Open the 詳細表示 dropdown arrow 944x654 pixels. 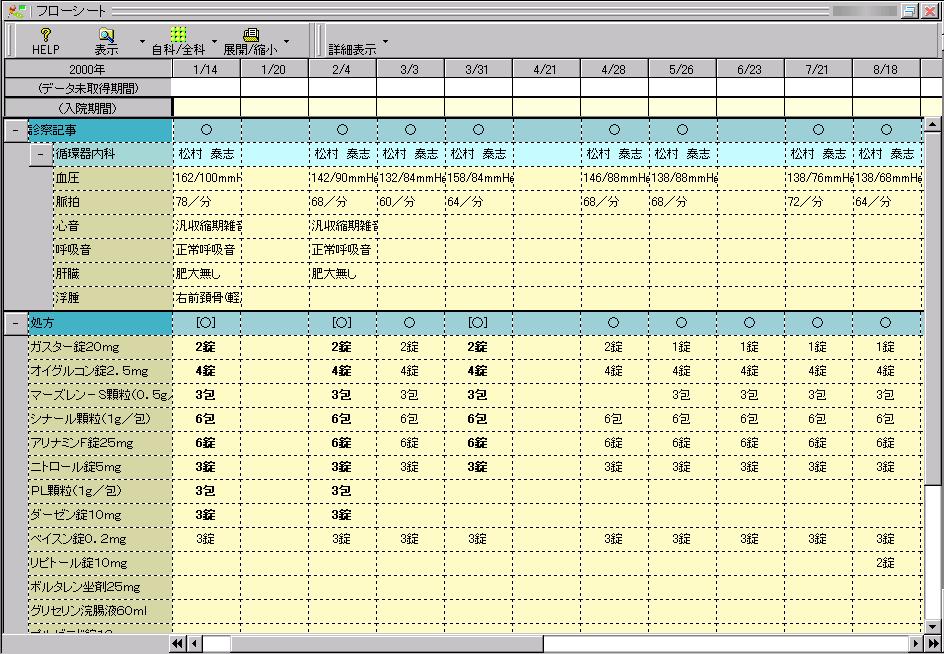[386, 42]
